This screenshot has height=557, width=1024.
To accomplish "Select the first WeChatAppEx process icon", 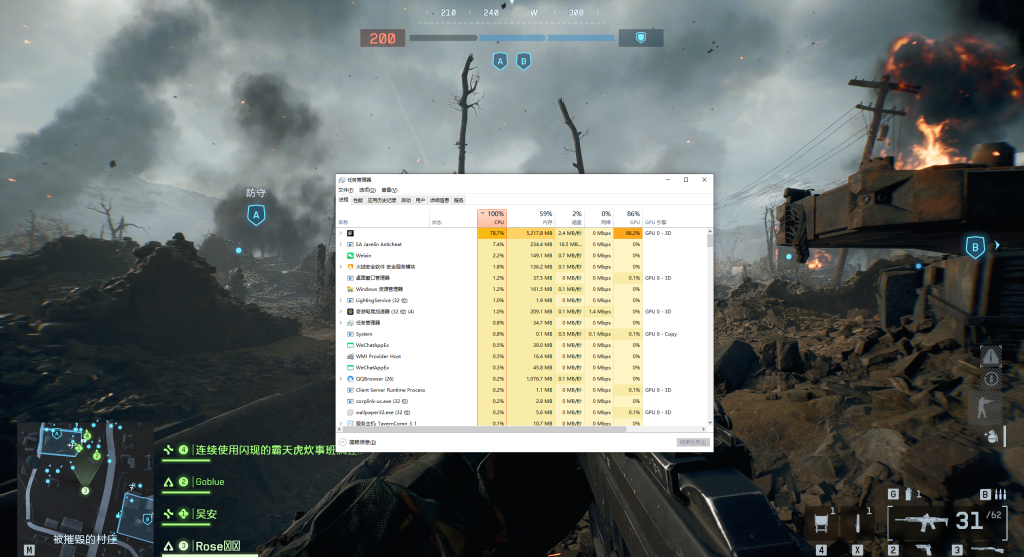I will [350, 345].
